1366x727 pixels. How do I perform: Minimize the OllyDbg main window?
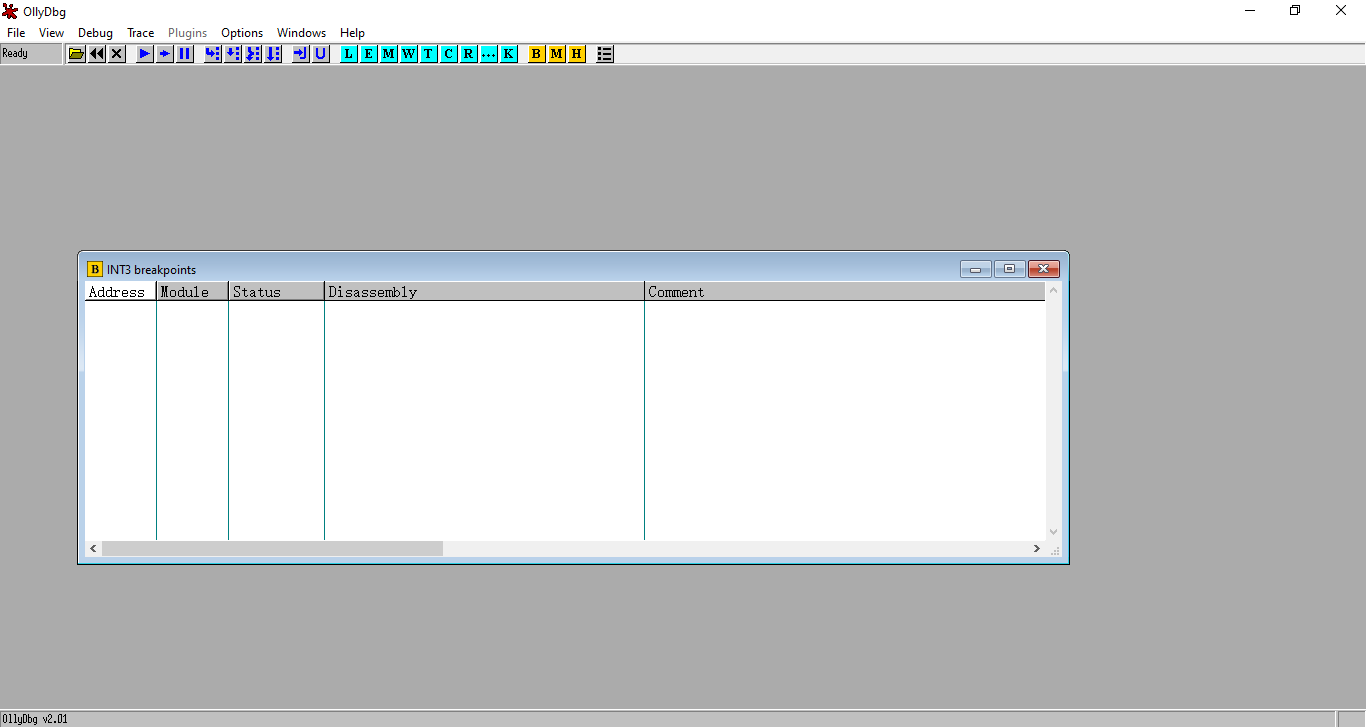(1250, 11)
